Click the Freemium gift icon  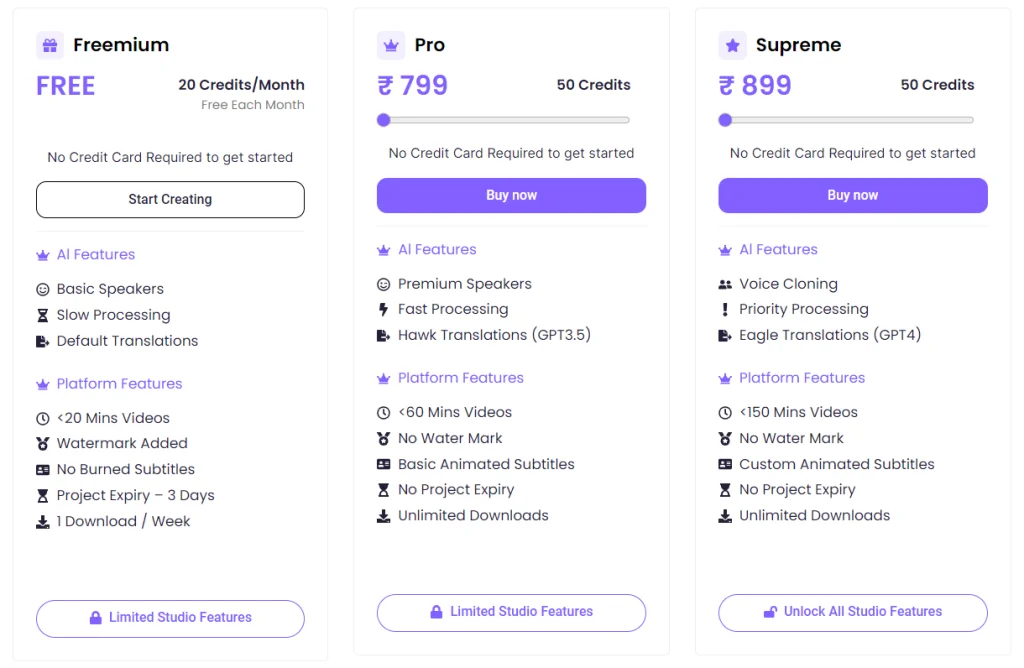click(x=50, y=45)
